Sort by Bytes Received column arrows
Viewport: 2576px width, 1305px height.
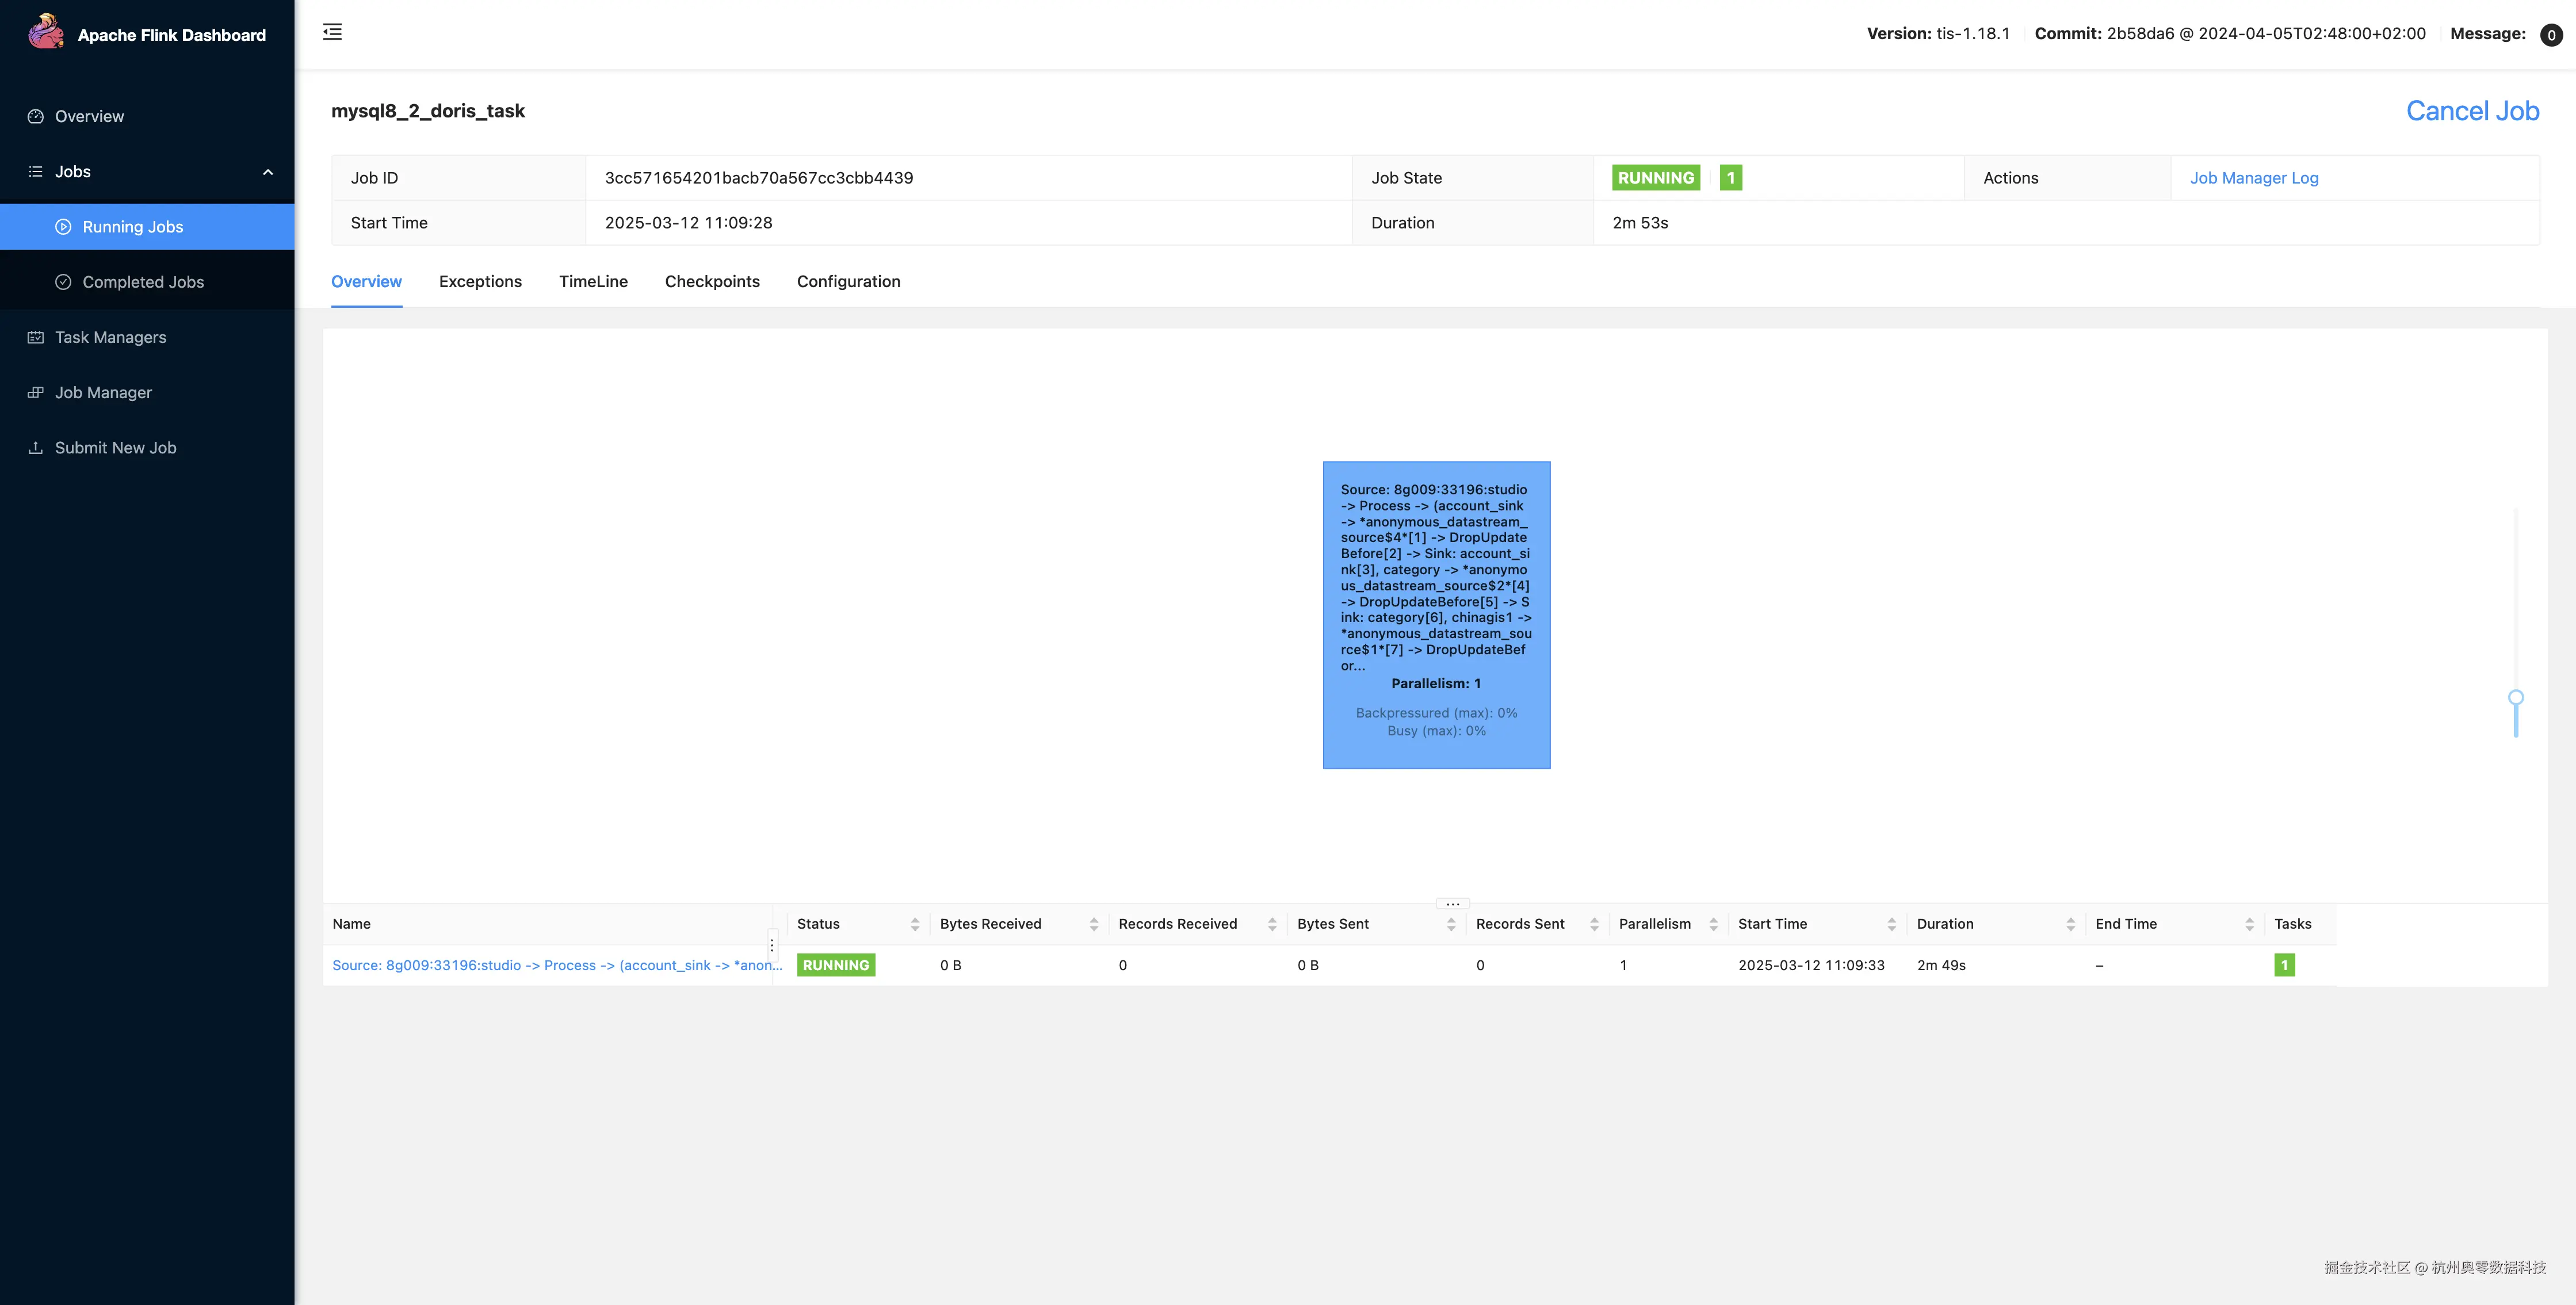tap(1093, 924)
